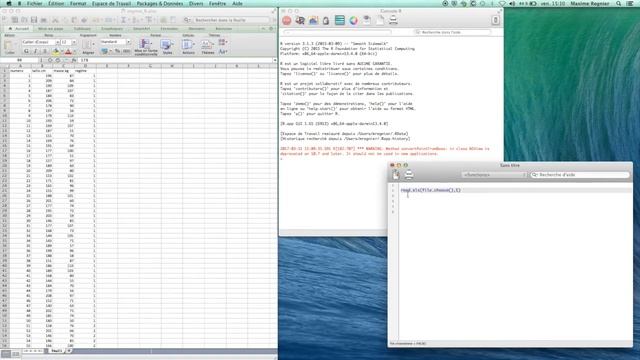
Task: Switch to the Formules ribbon tab
Action: (x=169, y=29)
